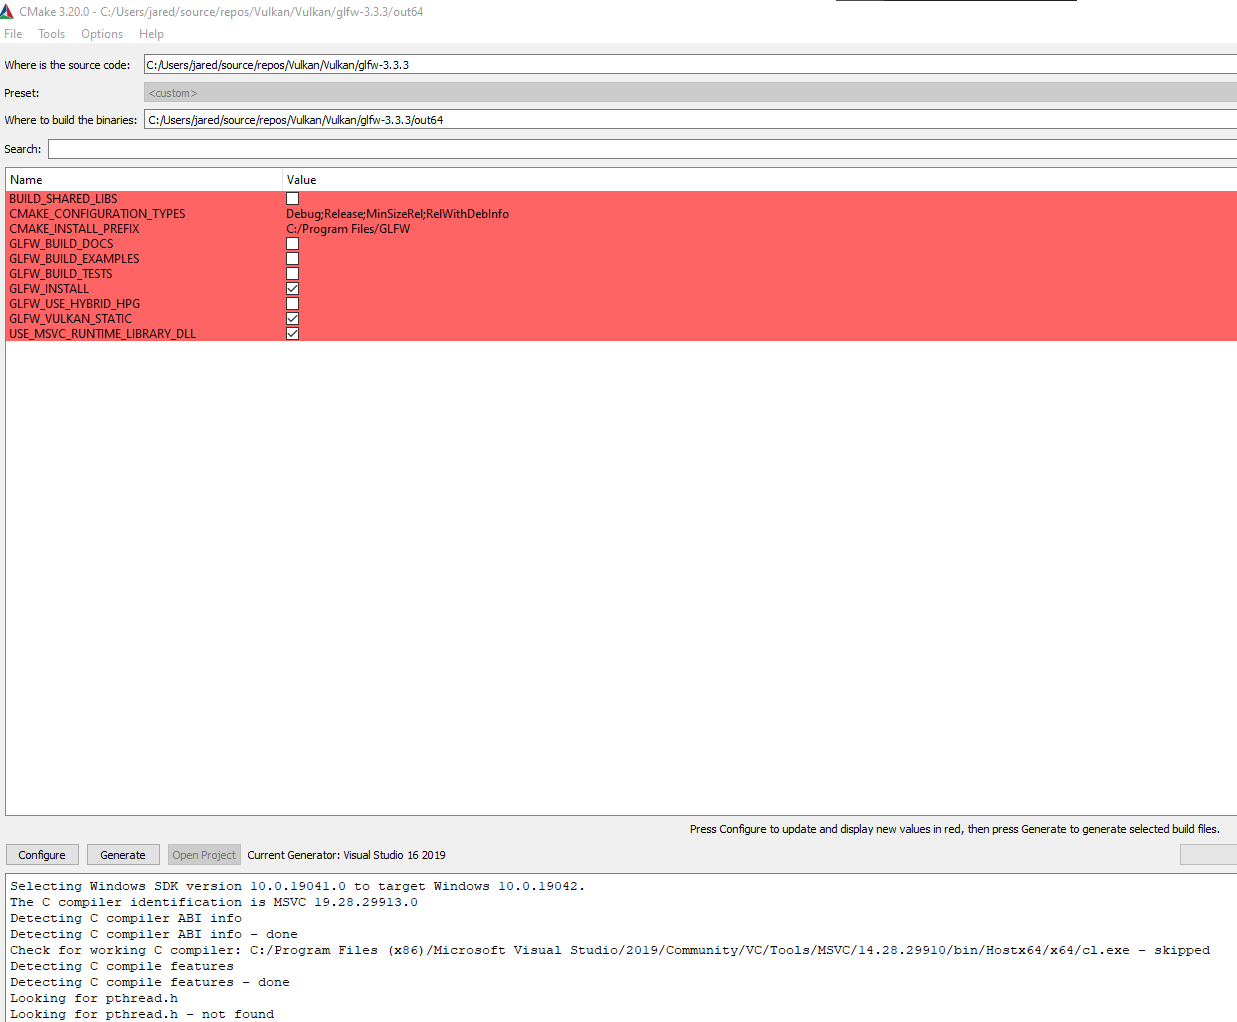Open the Help menu

click(x=151, y=34)
